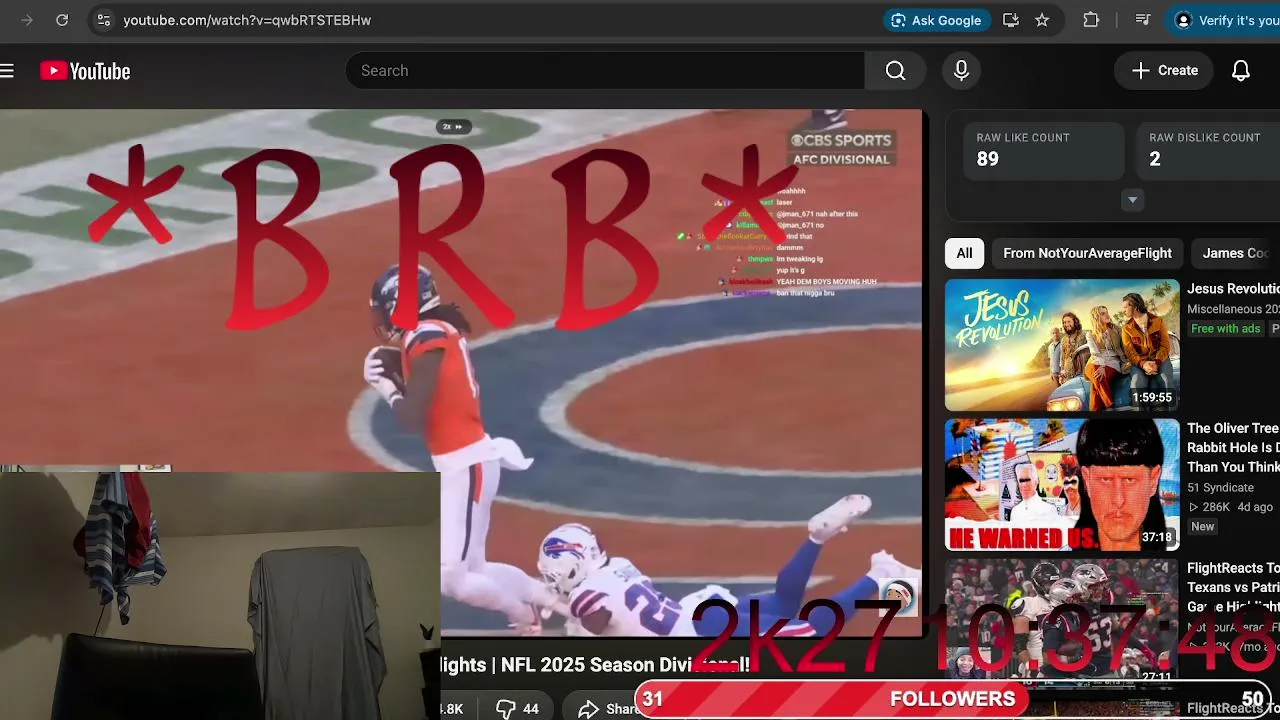The height and width of the screenshot is (720, 1280).
Task: Select the James Coo… filter chip
Action: (x=1236, y=253)
